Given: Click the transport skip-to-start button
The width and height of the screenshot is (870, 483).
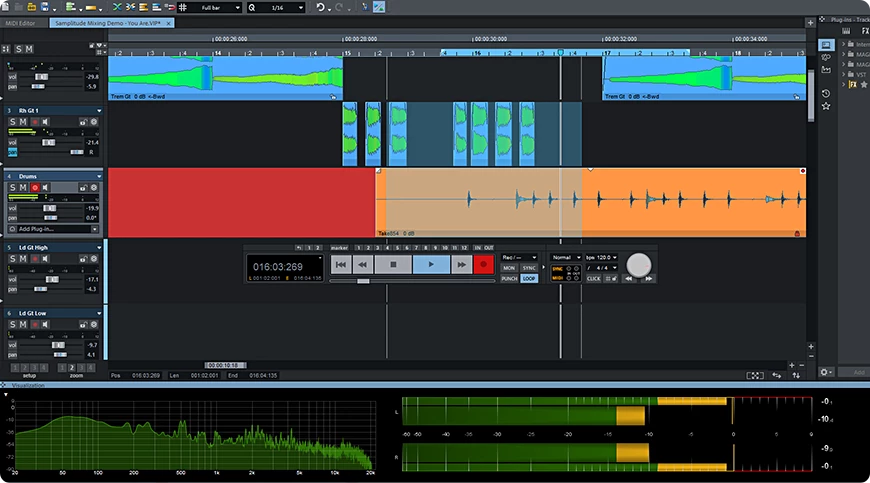Looking at the screenshot, I should tap(341, 264).
